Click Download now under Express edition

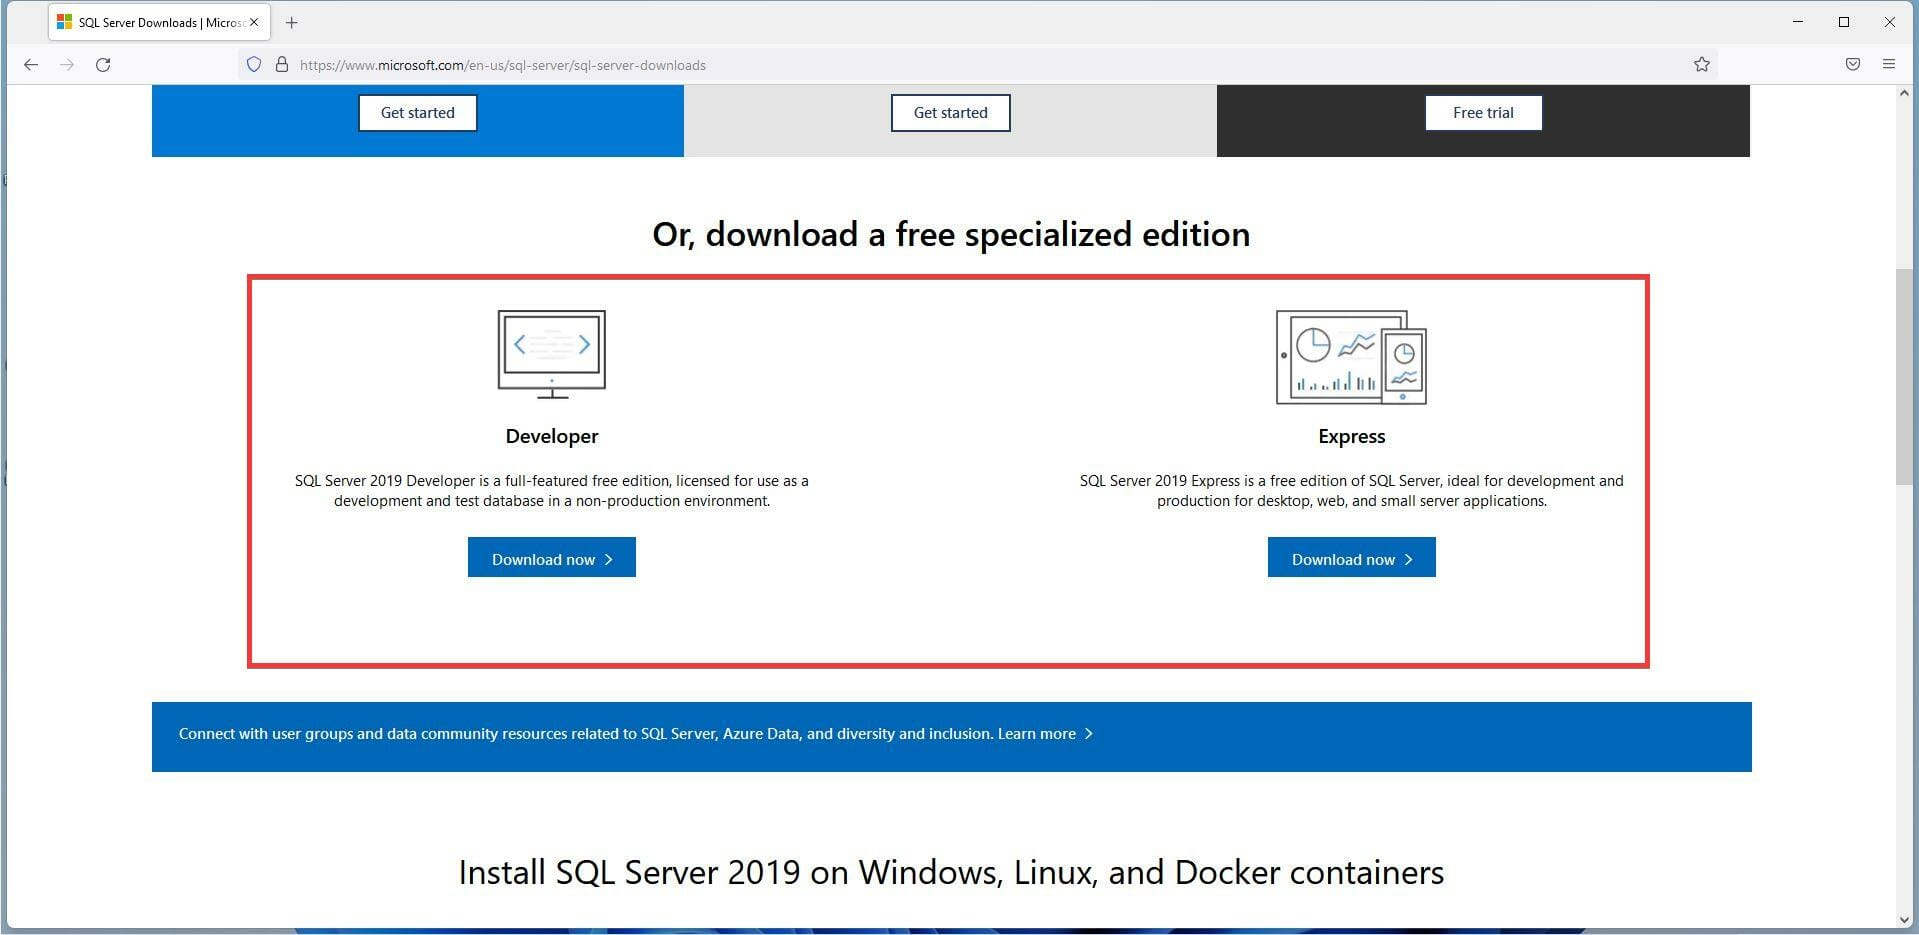coord(1351,558)
